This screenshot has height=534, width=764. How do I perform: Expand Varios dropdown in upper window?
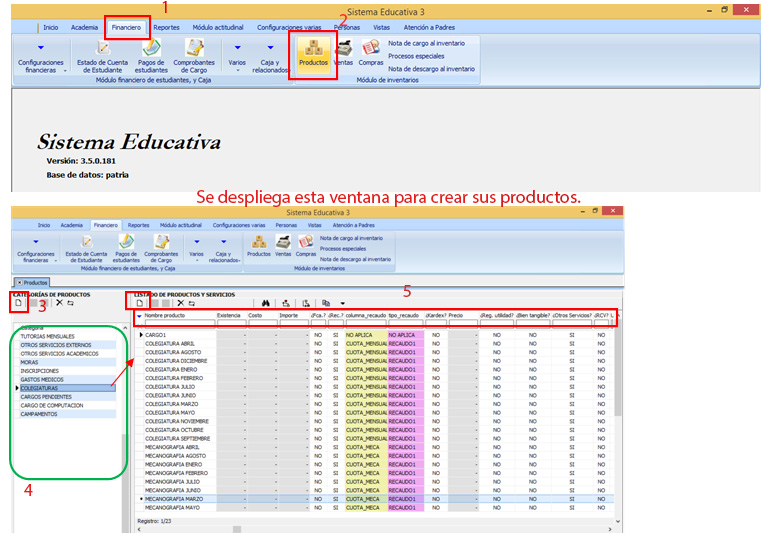[x=237, y=57]
